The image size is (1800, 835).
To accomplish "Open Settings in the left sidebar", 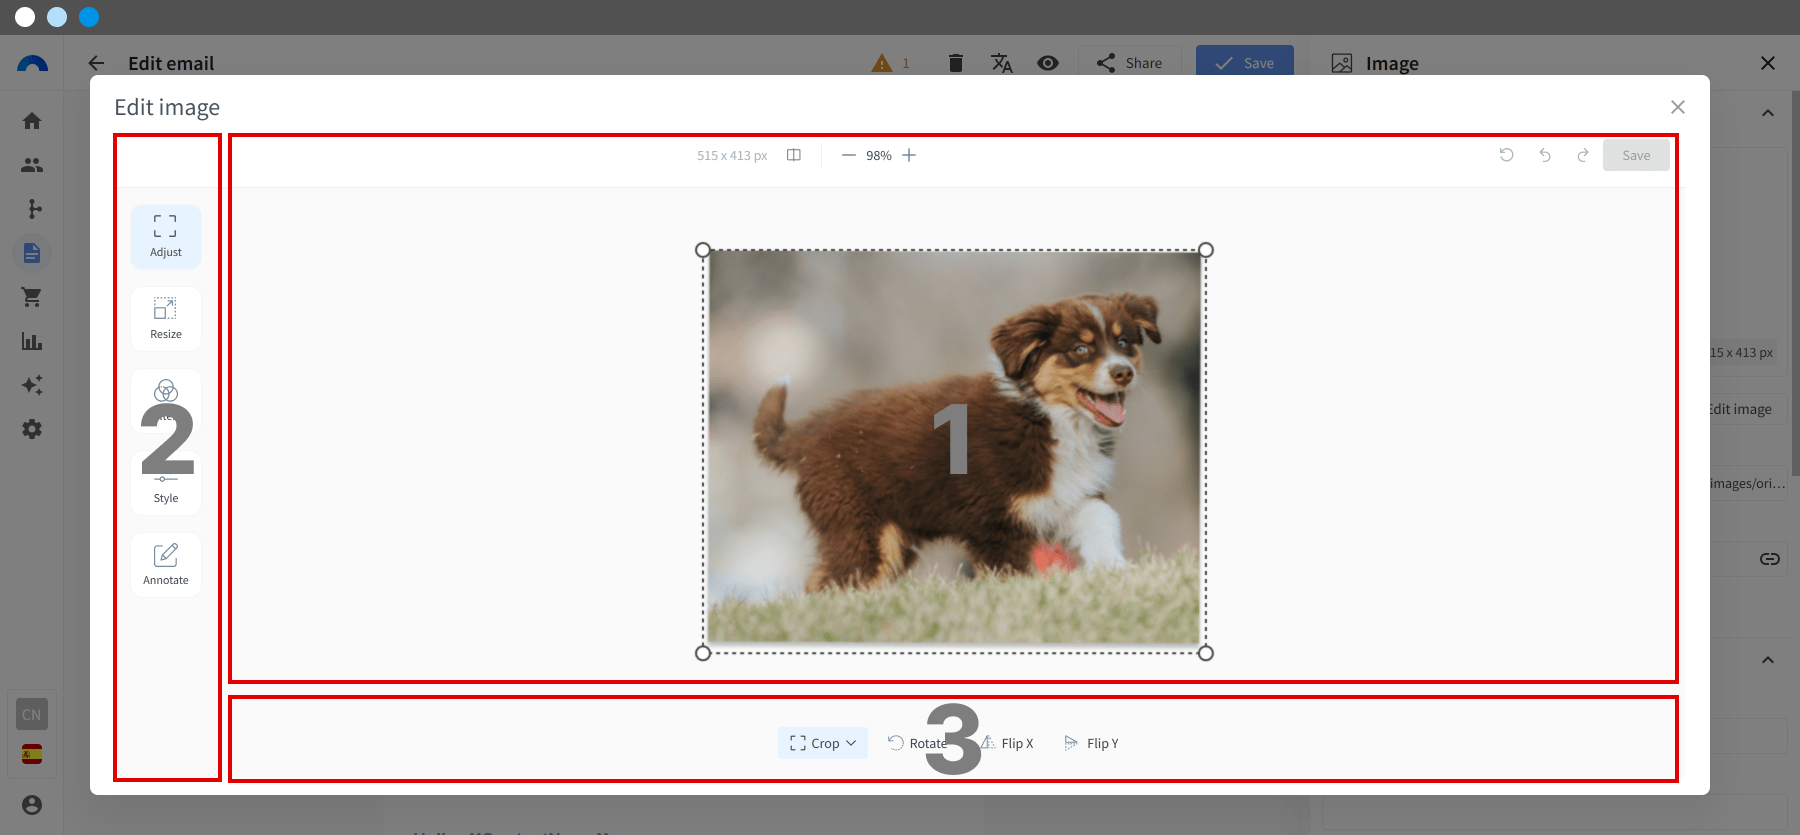I will (32, 429).
